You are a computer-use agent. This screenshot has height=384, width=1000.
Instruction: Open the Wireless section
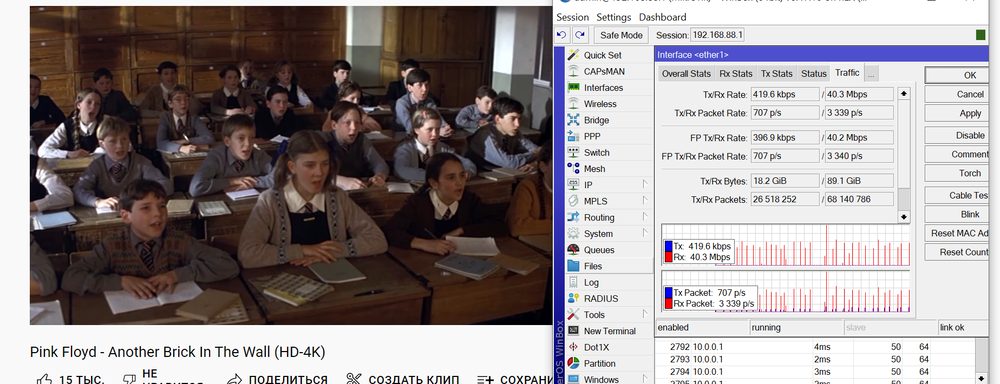(600, 103)
